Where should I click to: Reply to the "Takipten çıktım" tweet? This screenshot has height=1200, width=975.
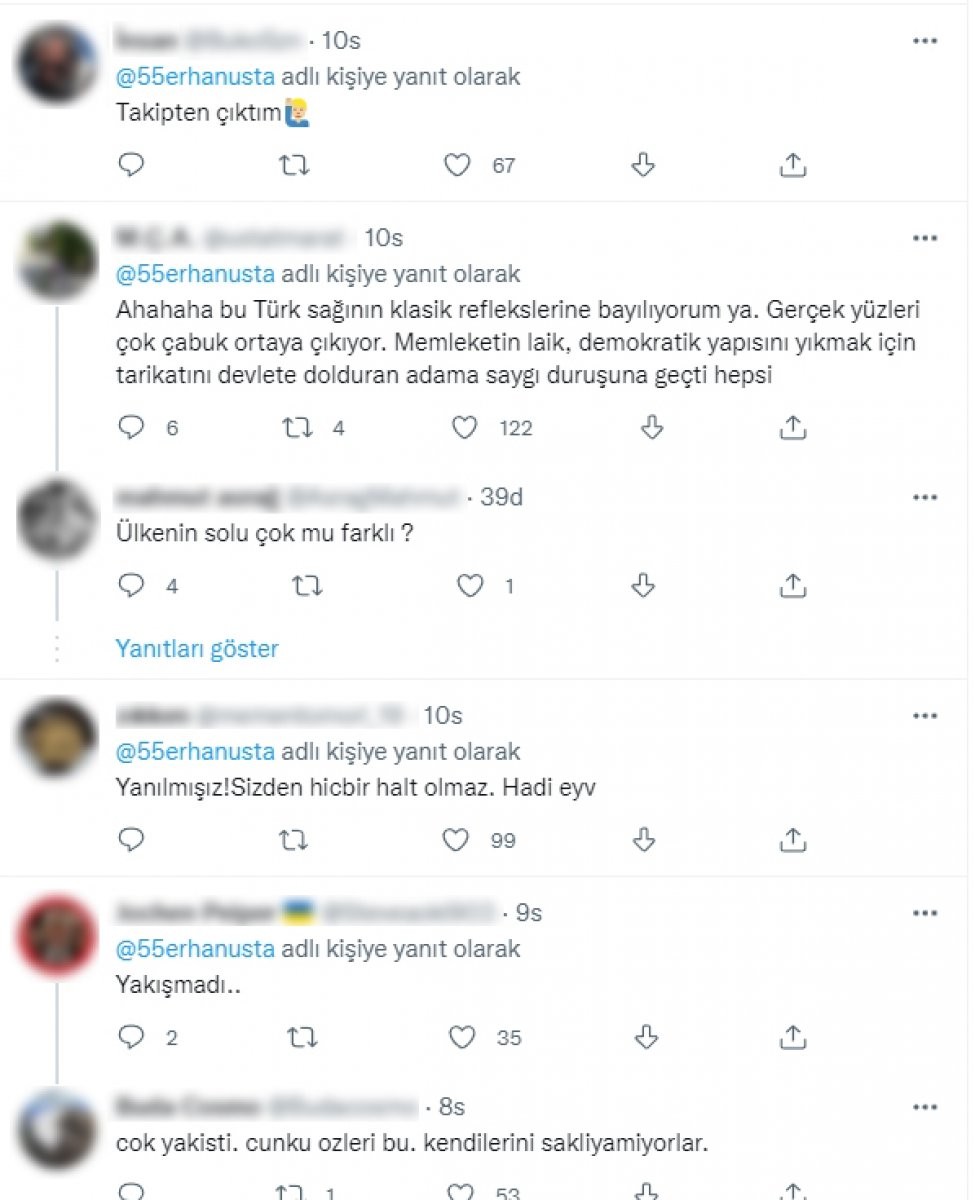(132, 165)
